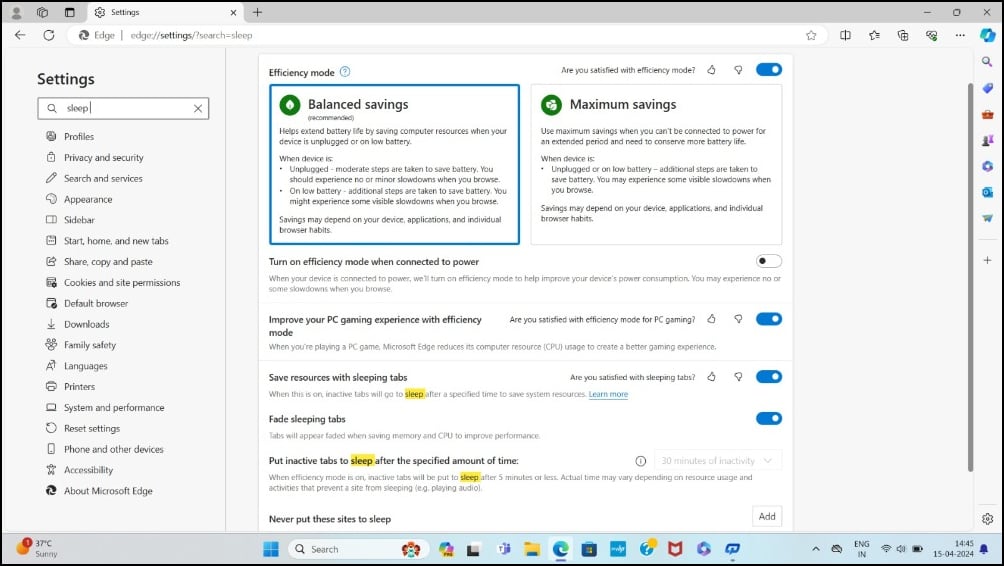Open efficiency mode help question icon

pyautogui.click(x=345, y=72)
